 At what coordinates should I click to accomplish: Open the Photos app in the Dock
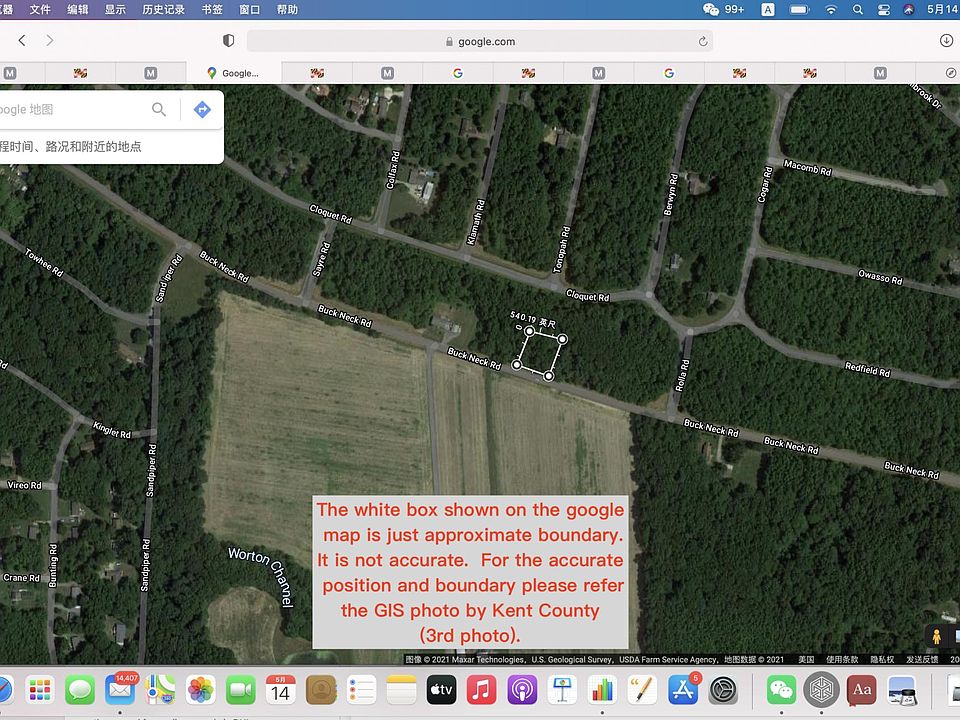[201, 690]
